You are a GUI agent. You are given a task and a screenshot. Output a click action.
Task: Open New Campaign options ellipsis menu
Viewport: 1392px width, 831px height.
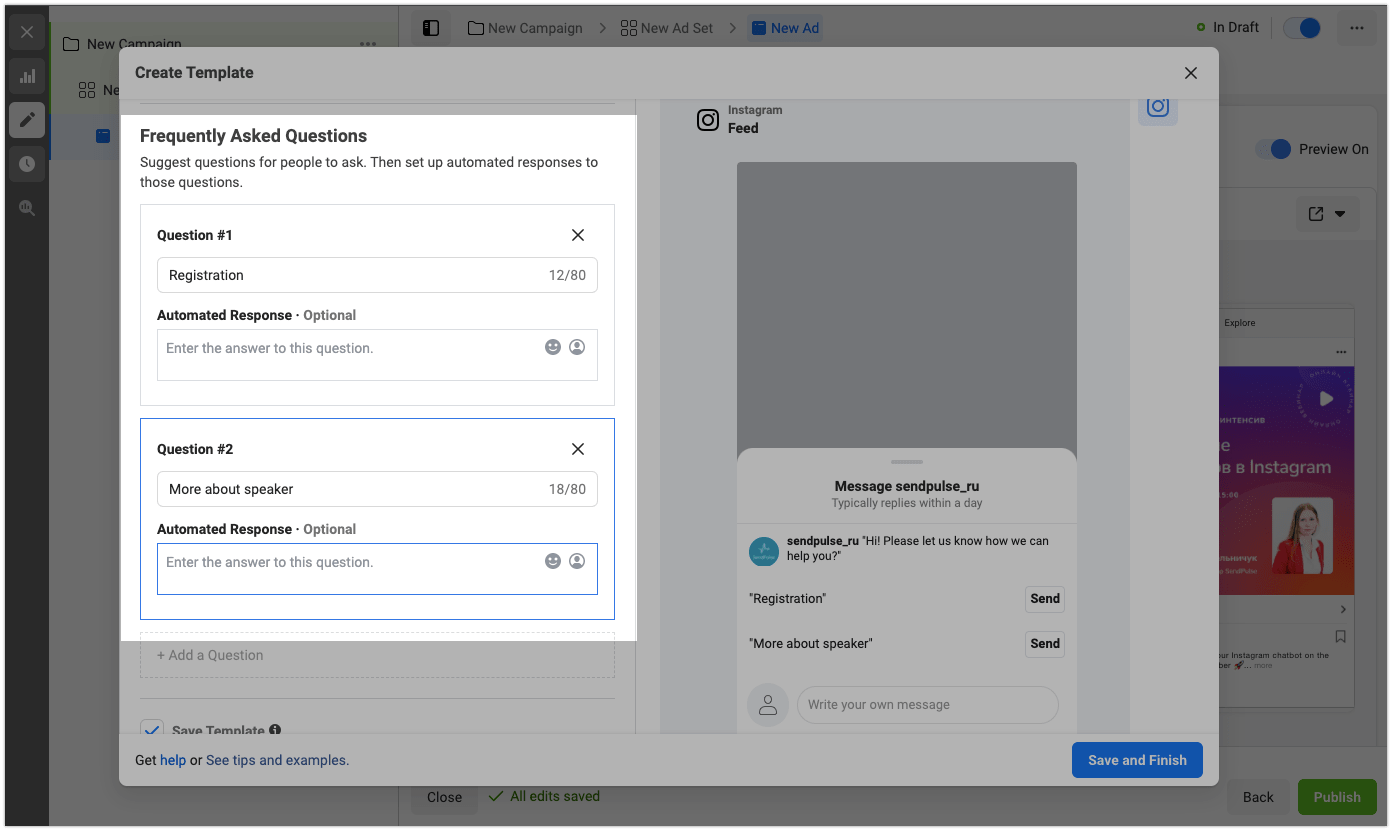point(368,44)
